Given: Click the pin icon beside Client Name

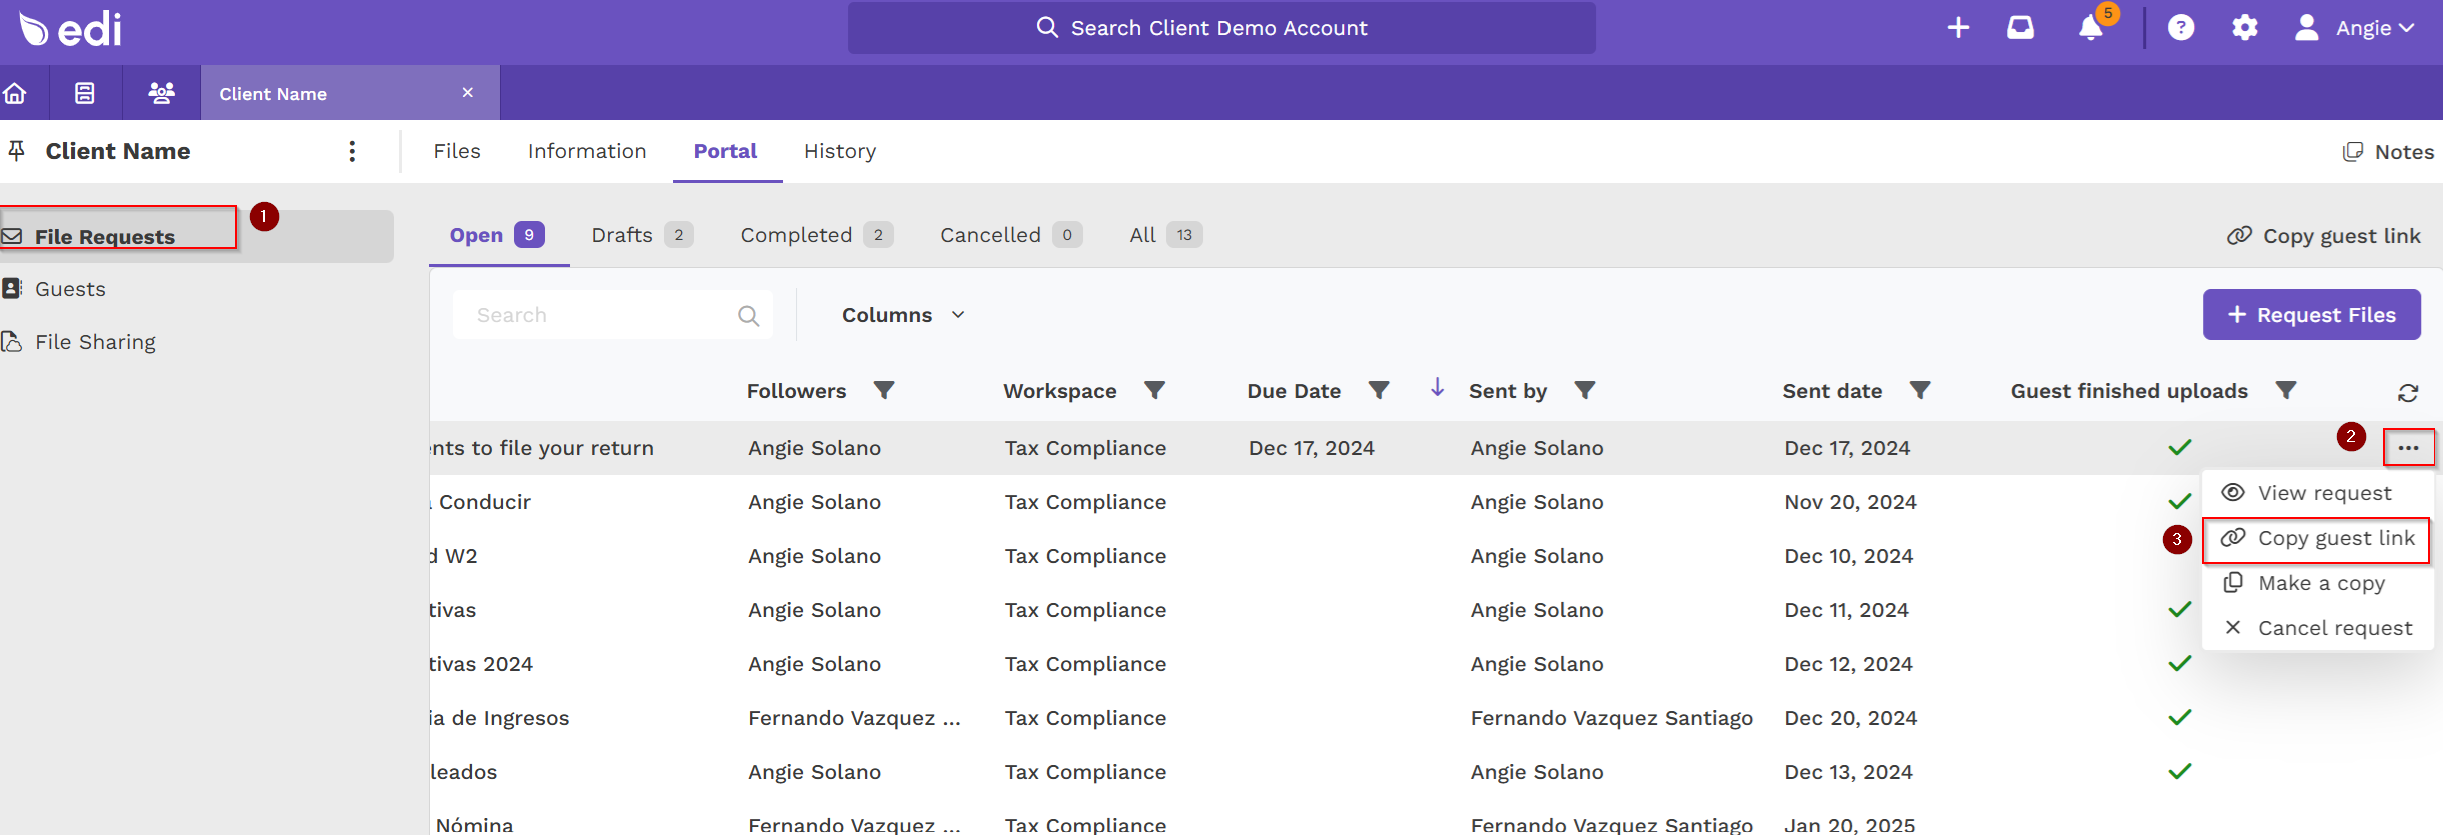Looking at the screenshot, I should (x=17, y=151).
